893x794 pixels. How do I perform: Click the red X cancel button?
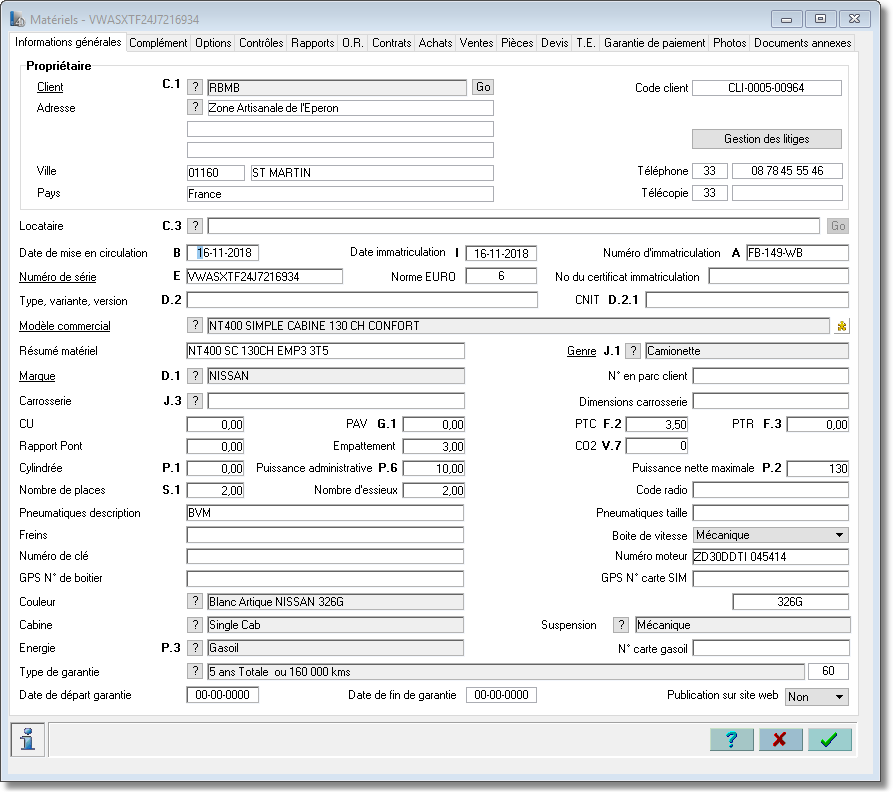(780, 739)
